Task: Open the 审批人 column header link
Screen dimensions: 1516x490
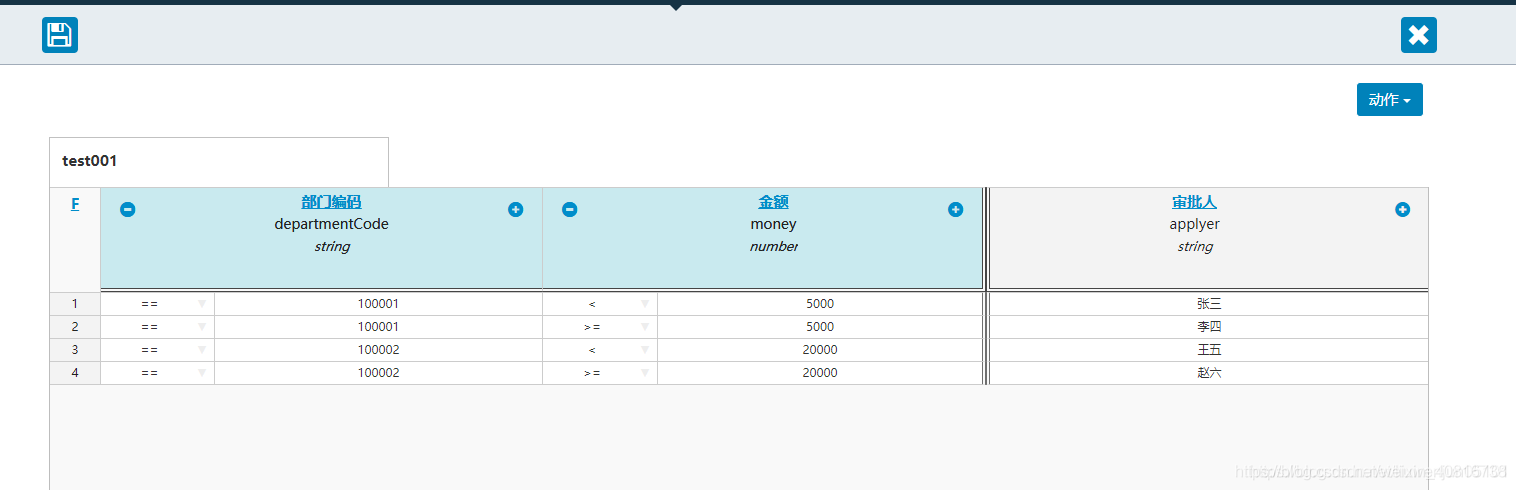Action: coord(1194,202)
